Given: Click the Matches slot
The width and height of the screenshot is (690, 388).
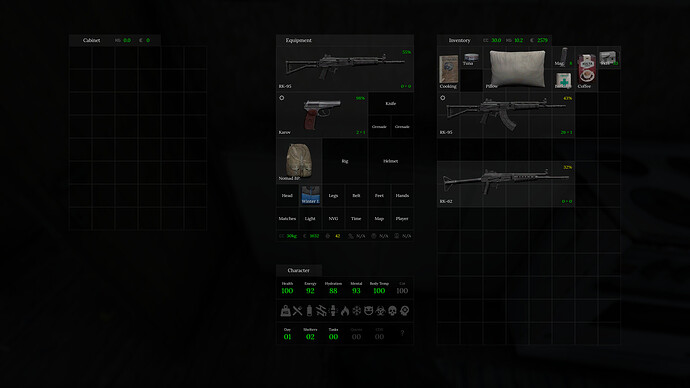Looking at the screenshot, I should 287,218.
